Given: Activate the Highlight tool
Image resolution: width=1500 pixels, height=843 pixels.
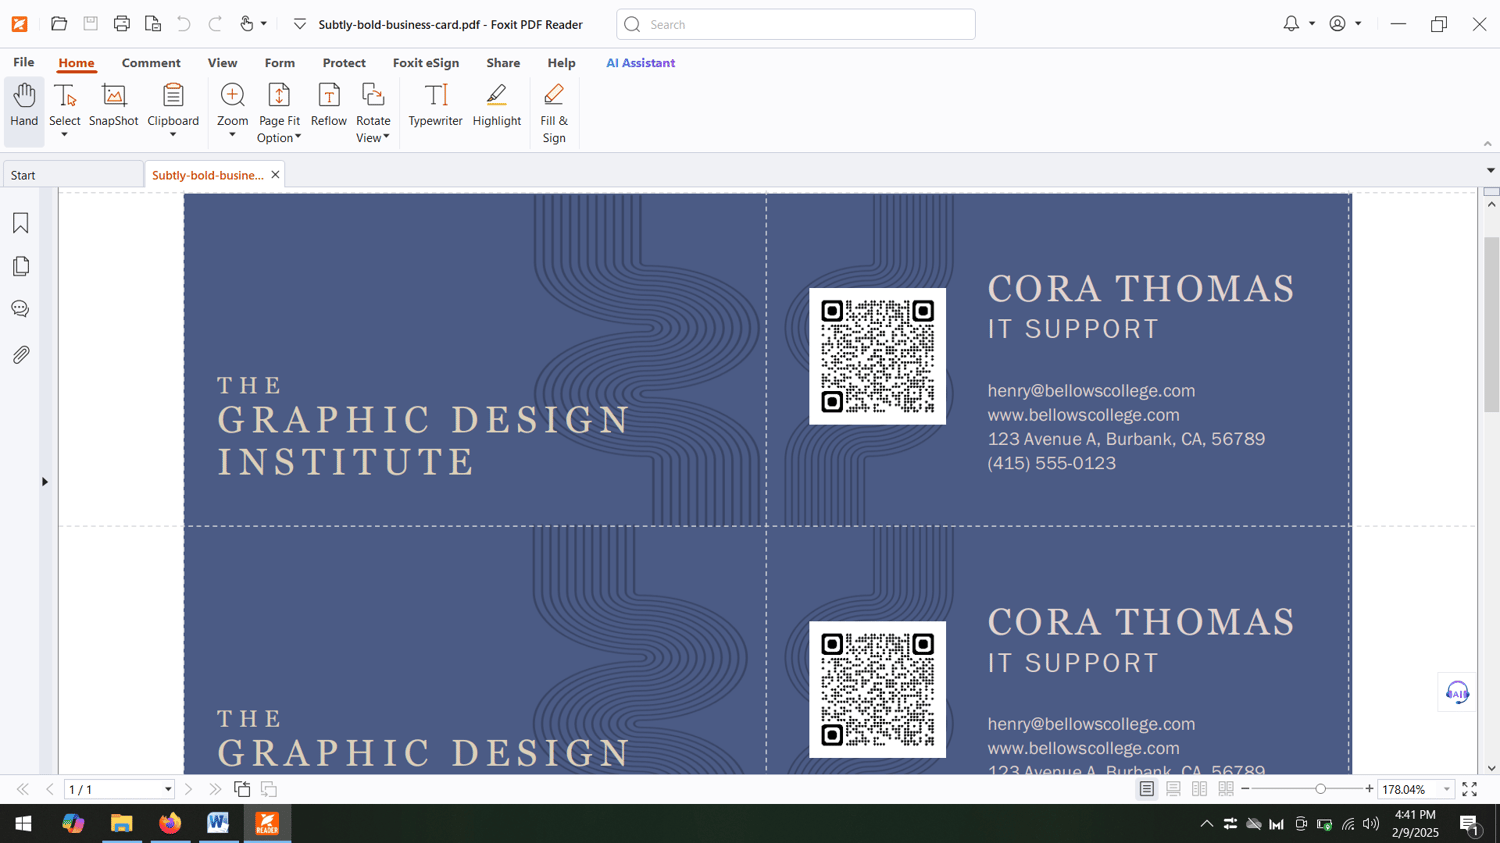Looking at the screenshot, I should coord(496,106).
